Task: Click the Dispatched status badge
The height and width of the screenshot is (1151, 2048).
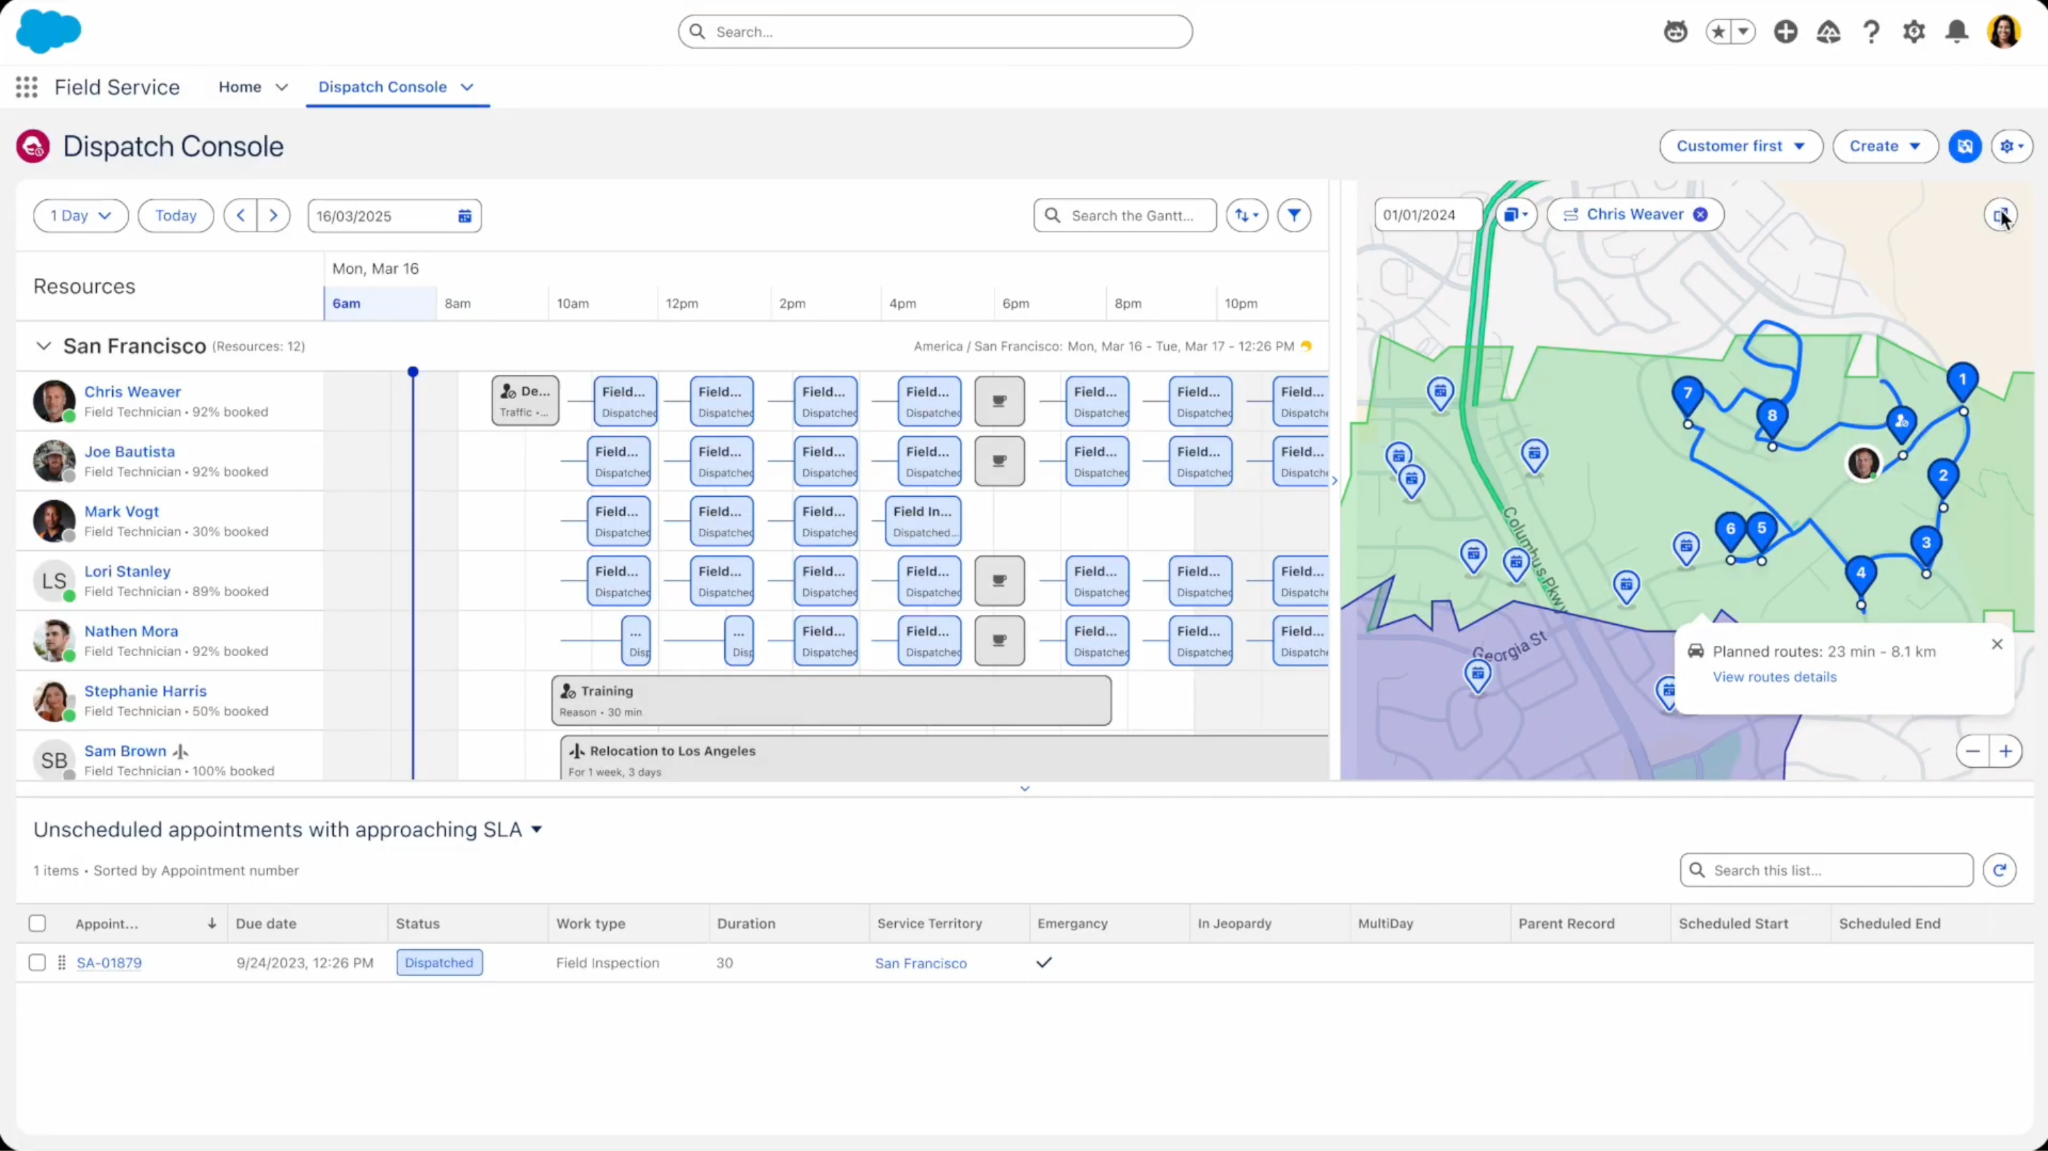Action: (x=439, y=962)
